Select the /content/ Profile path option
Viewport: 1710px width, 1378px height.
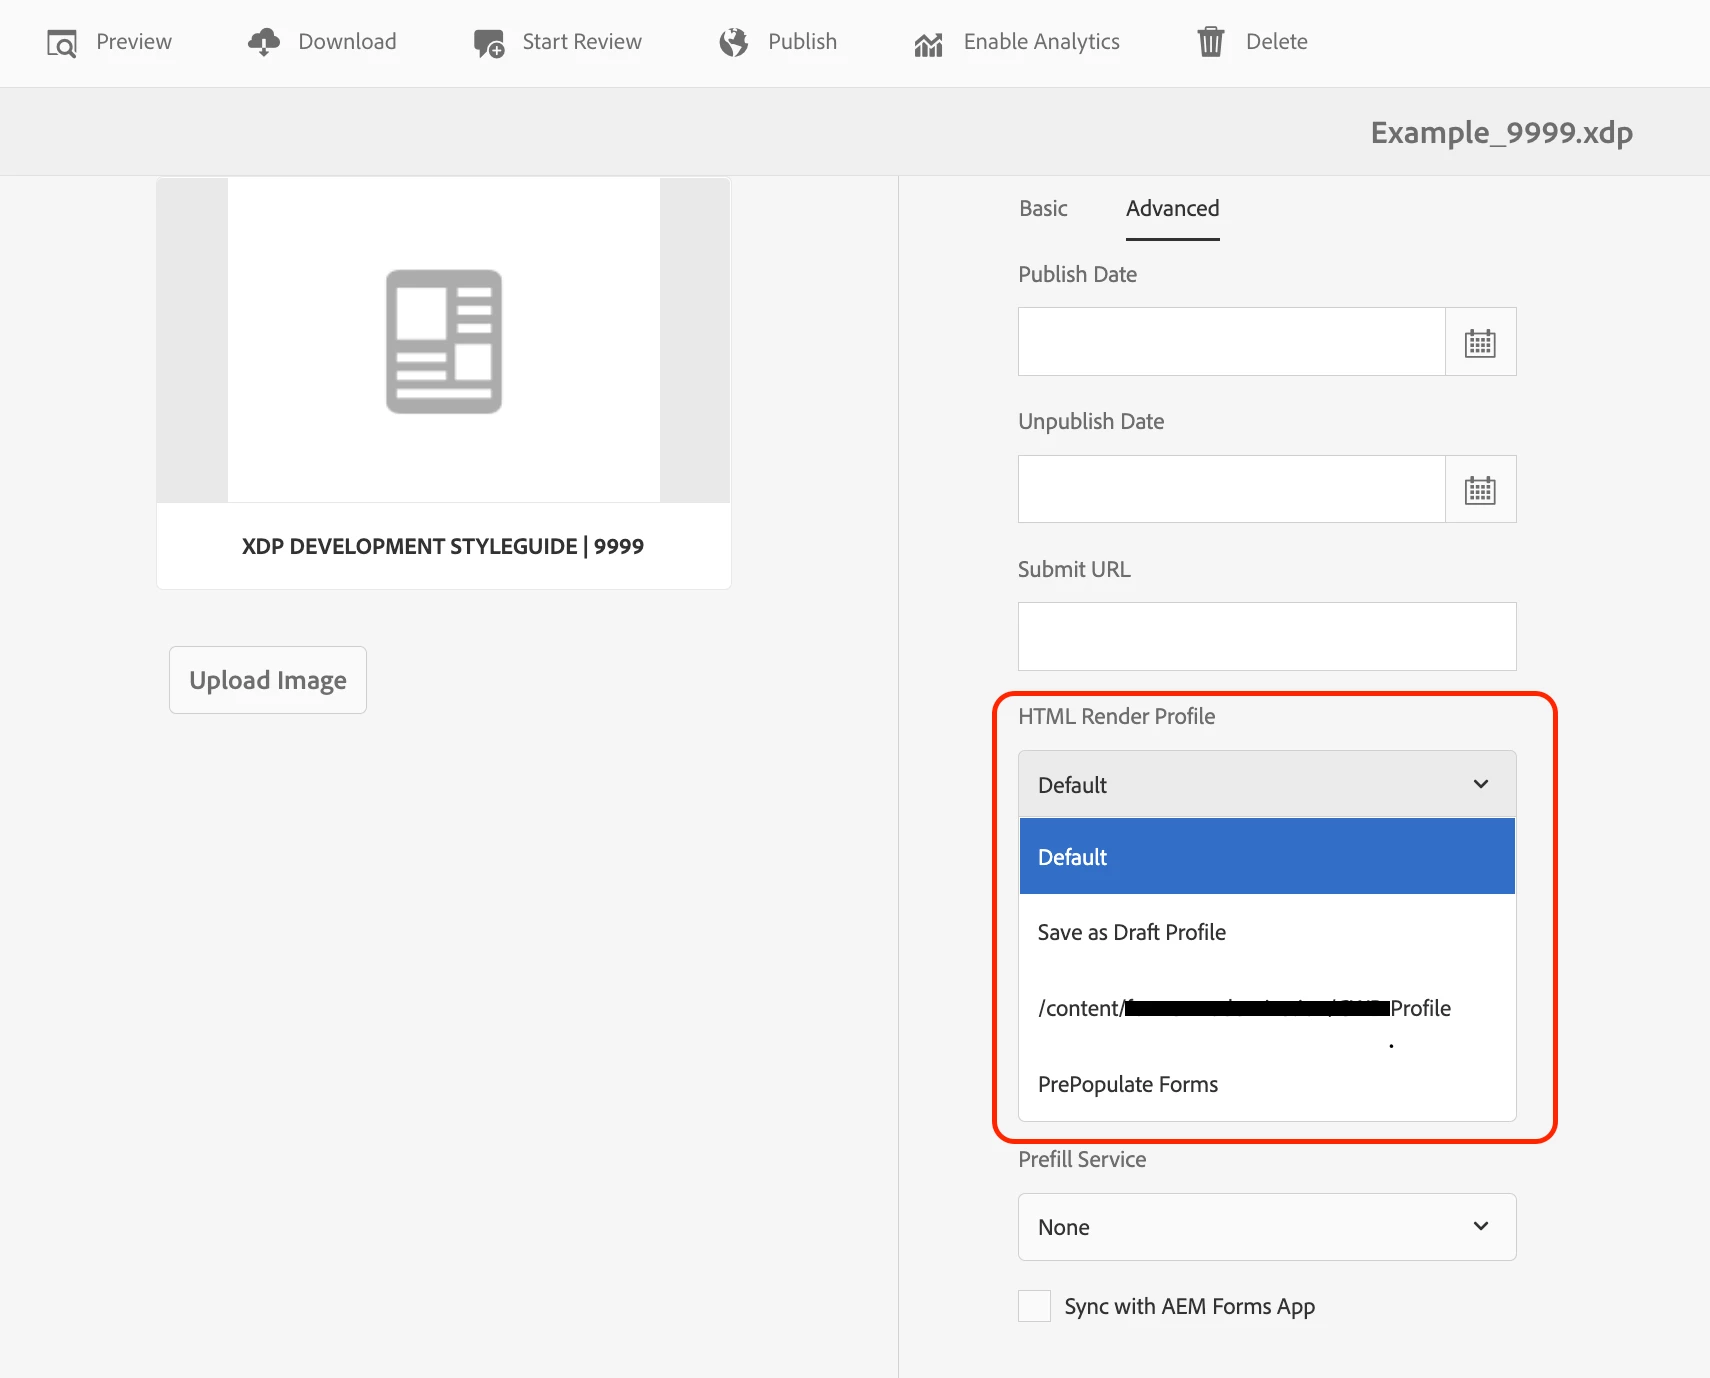click(1267, 1008)
